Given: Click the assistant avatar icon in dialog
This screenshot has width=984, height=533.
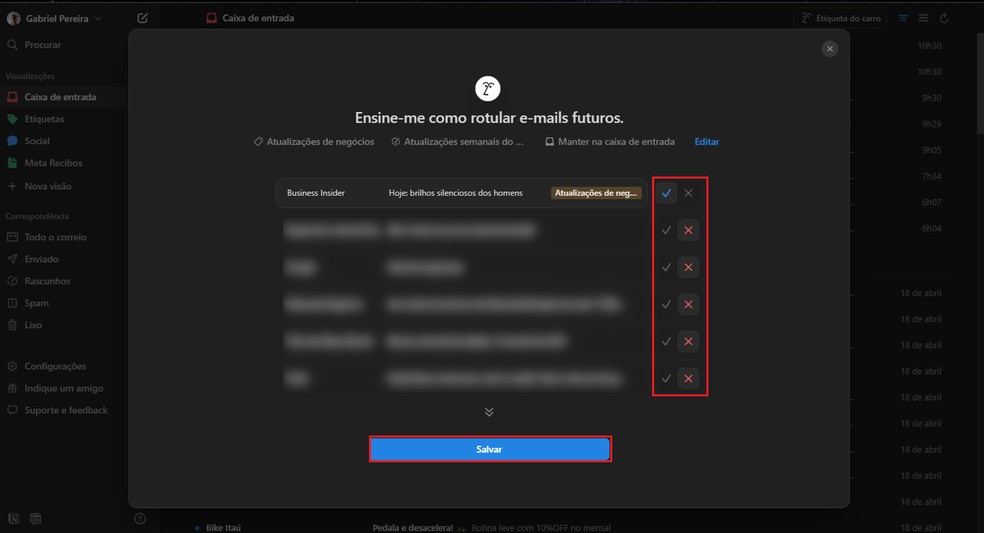Looking at the screenshot, I should pos(488,89).
